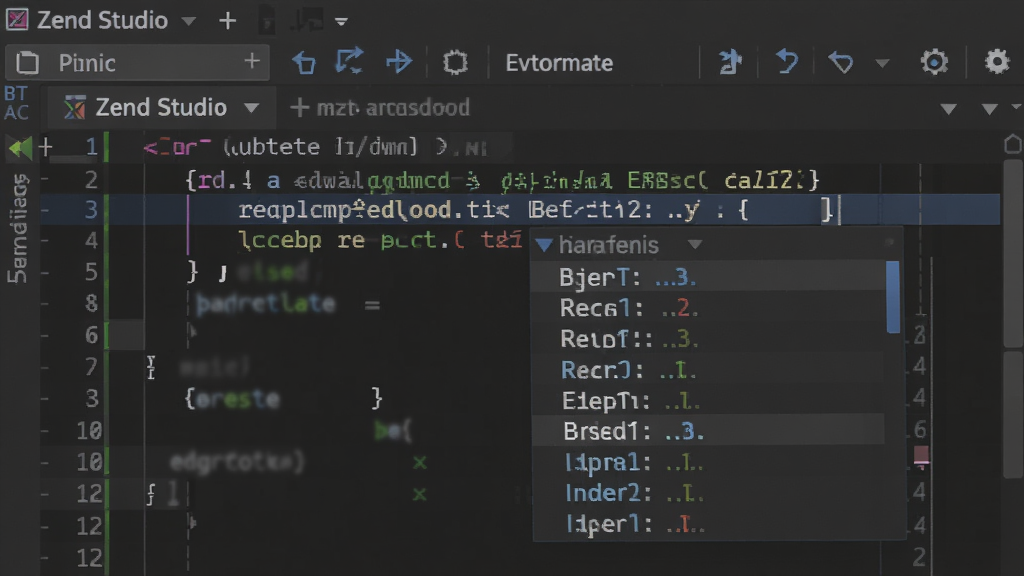1024x576 pixels.
Task: Select the Brsed1 suggestion
Action: tap(709, 431)
